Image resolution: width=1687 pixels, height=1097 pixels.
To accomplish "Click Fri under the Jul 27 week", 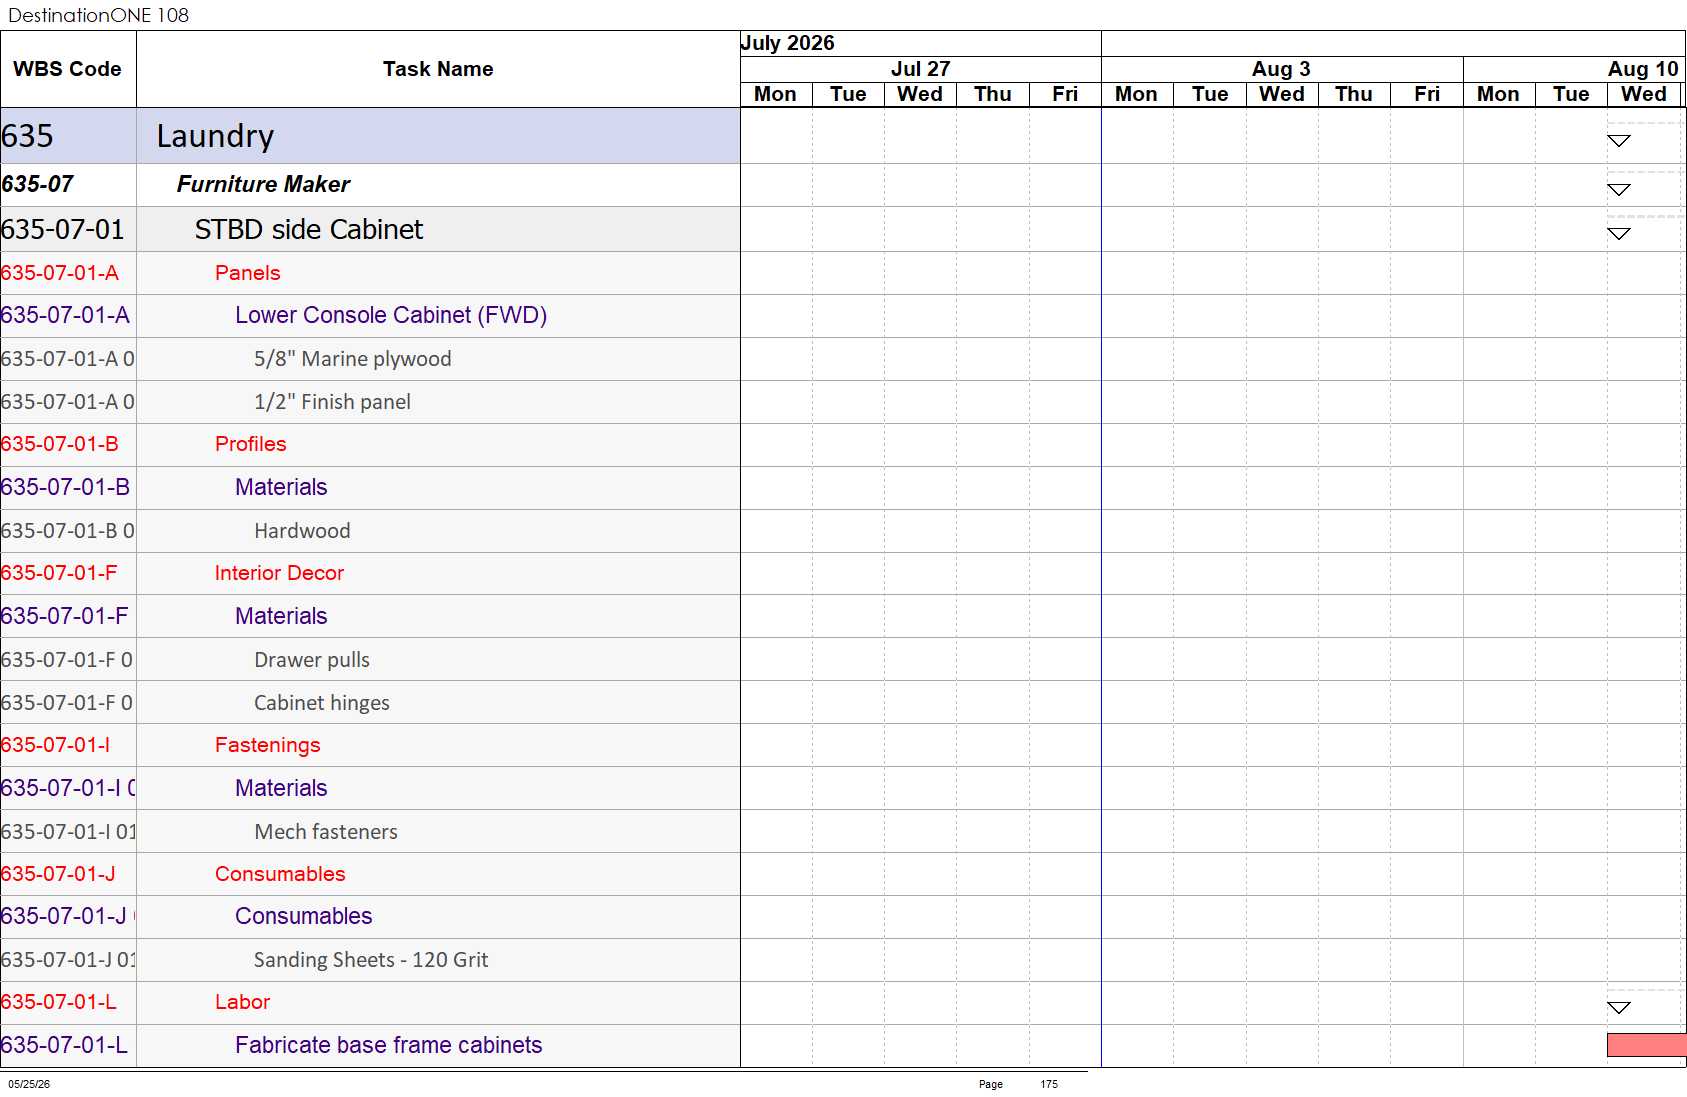I will coord(1065,94).
